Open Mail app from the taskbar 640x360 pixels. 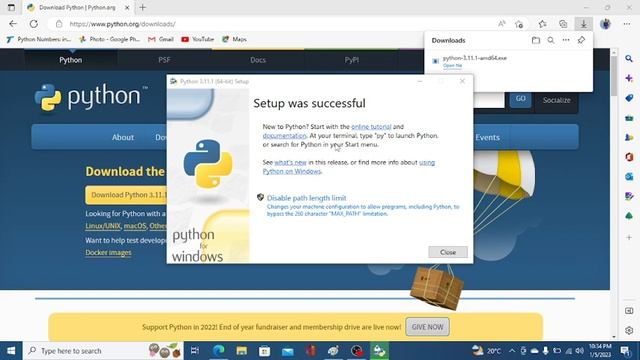coord(288,351)
